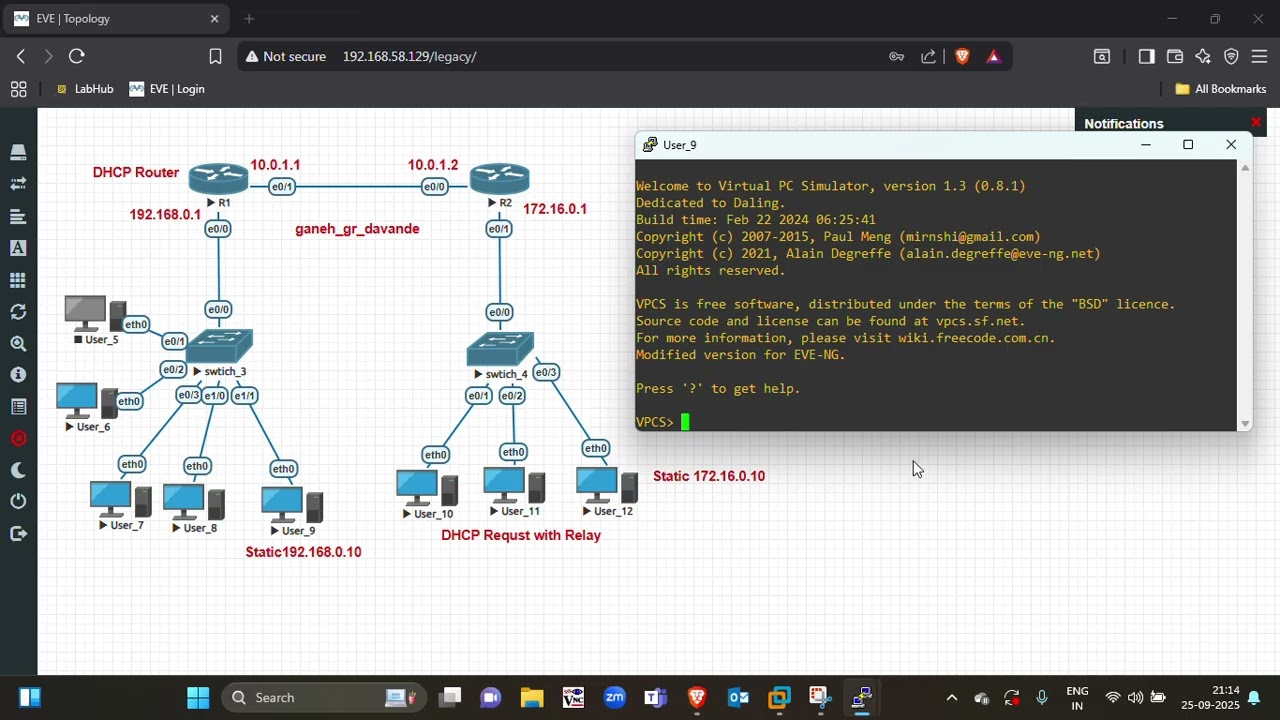This screenshot has width=1280, height=720.
Task: Click the User_6 PC node
Action: (x=87, y=401)
